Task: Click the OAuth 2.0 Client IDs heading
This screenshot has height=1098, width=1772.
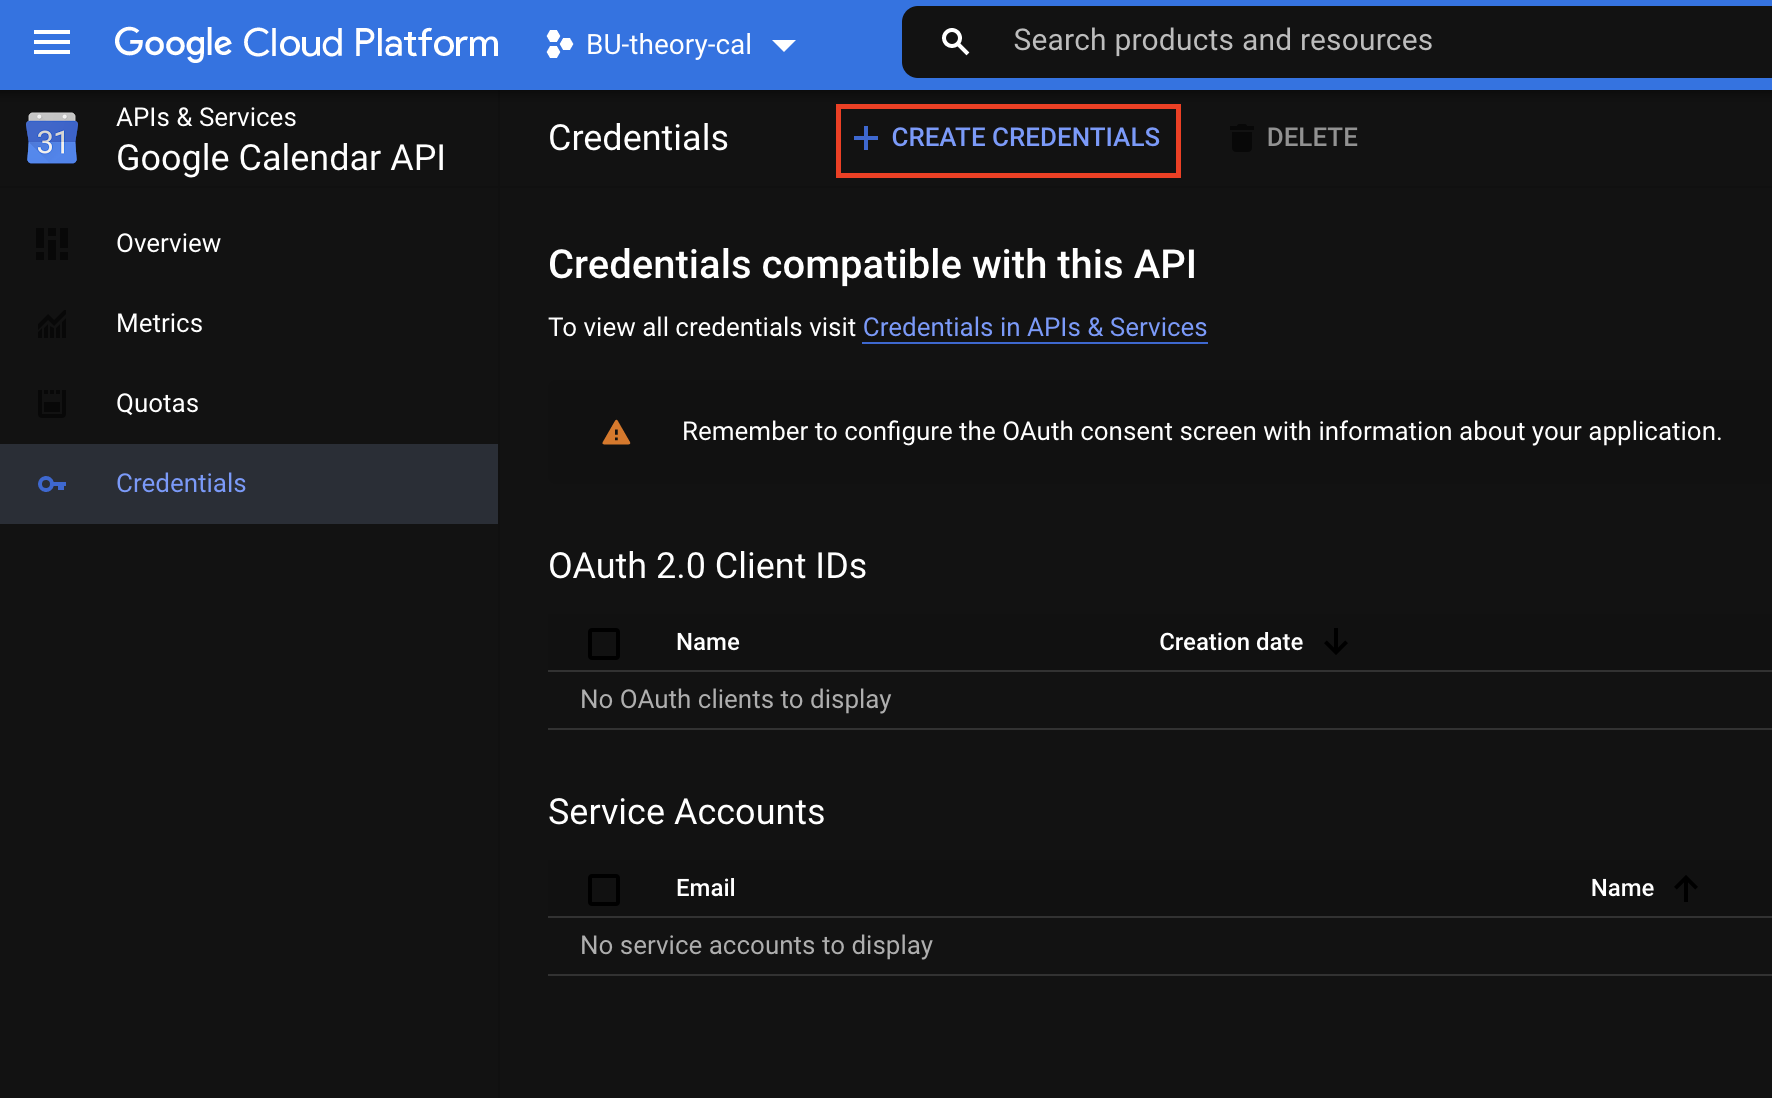Action: pos(707,566)
